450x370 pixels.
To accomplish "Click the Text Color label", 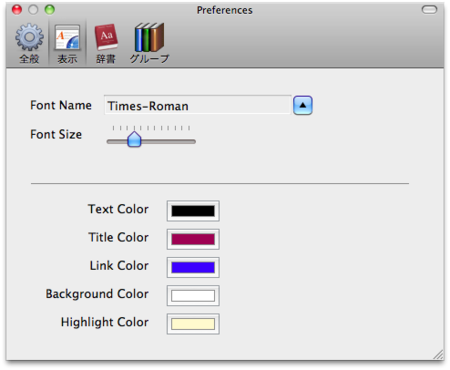I will tap(118, 209).
